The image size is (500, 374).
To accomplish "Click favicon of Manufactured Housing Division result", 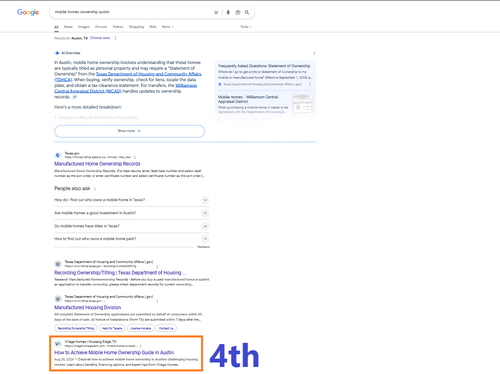I will pyautogui.click(x=58, y=299).
